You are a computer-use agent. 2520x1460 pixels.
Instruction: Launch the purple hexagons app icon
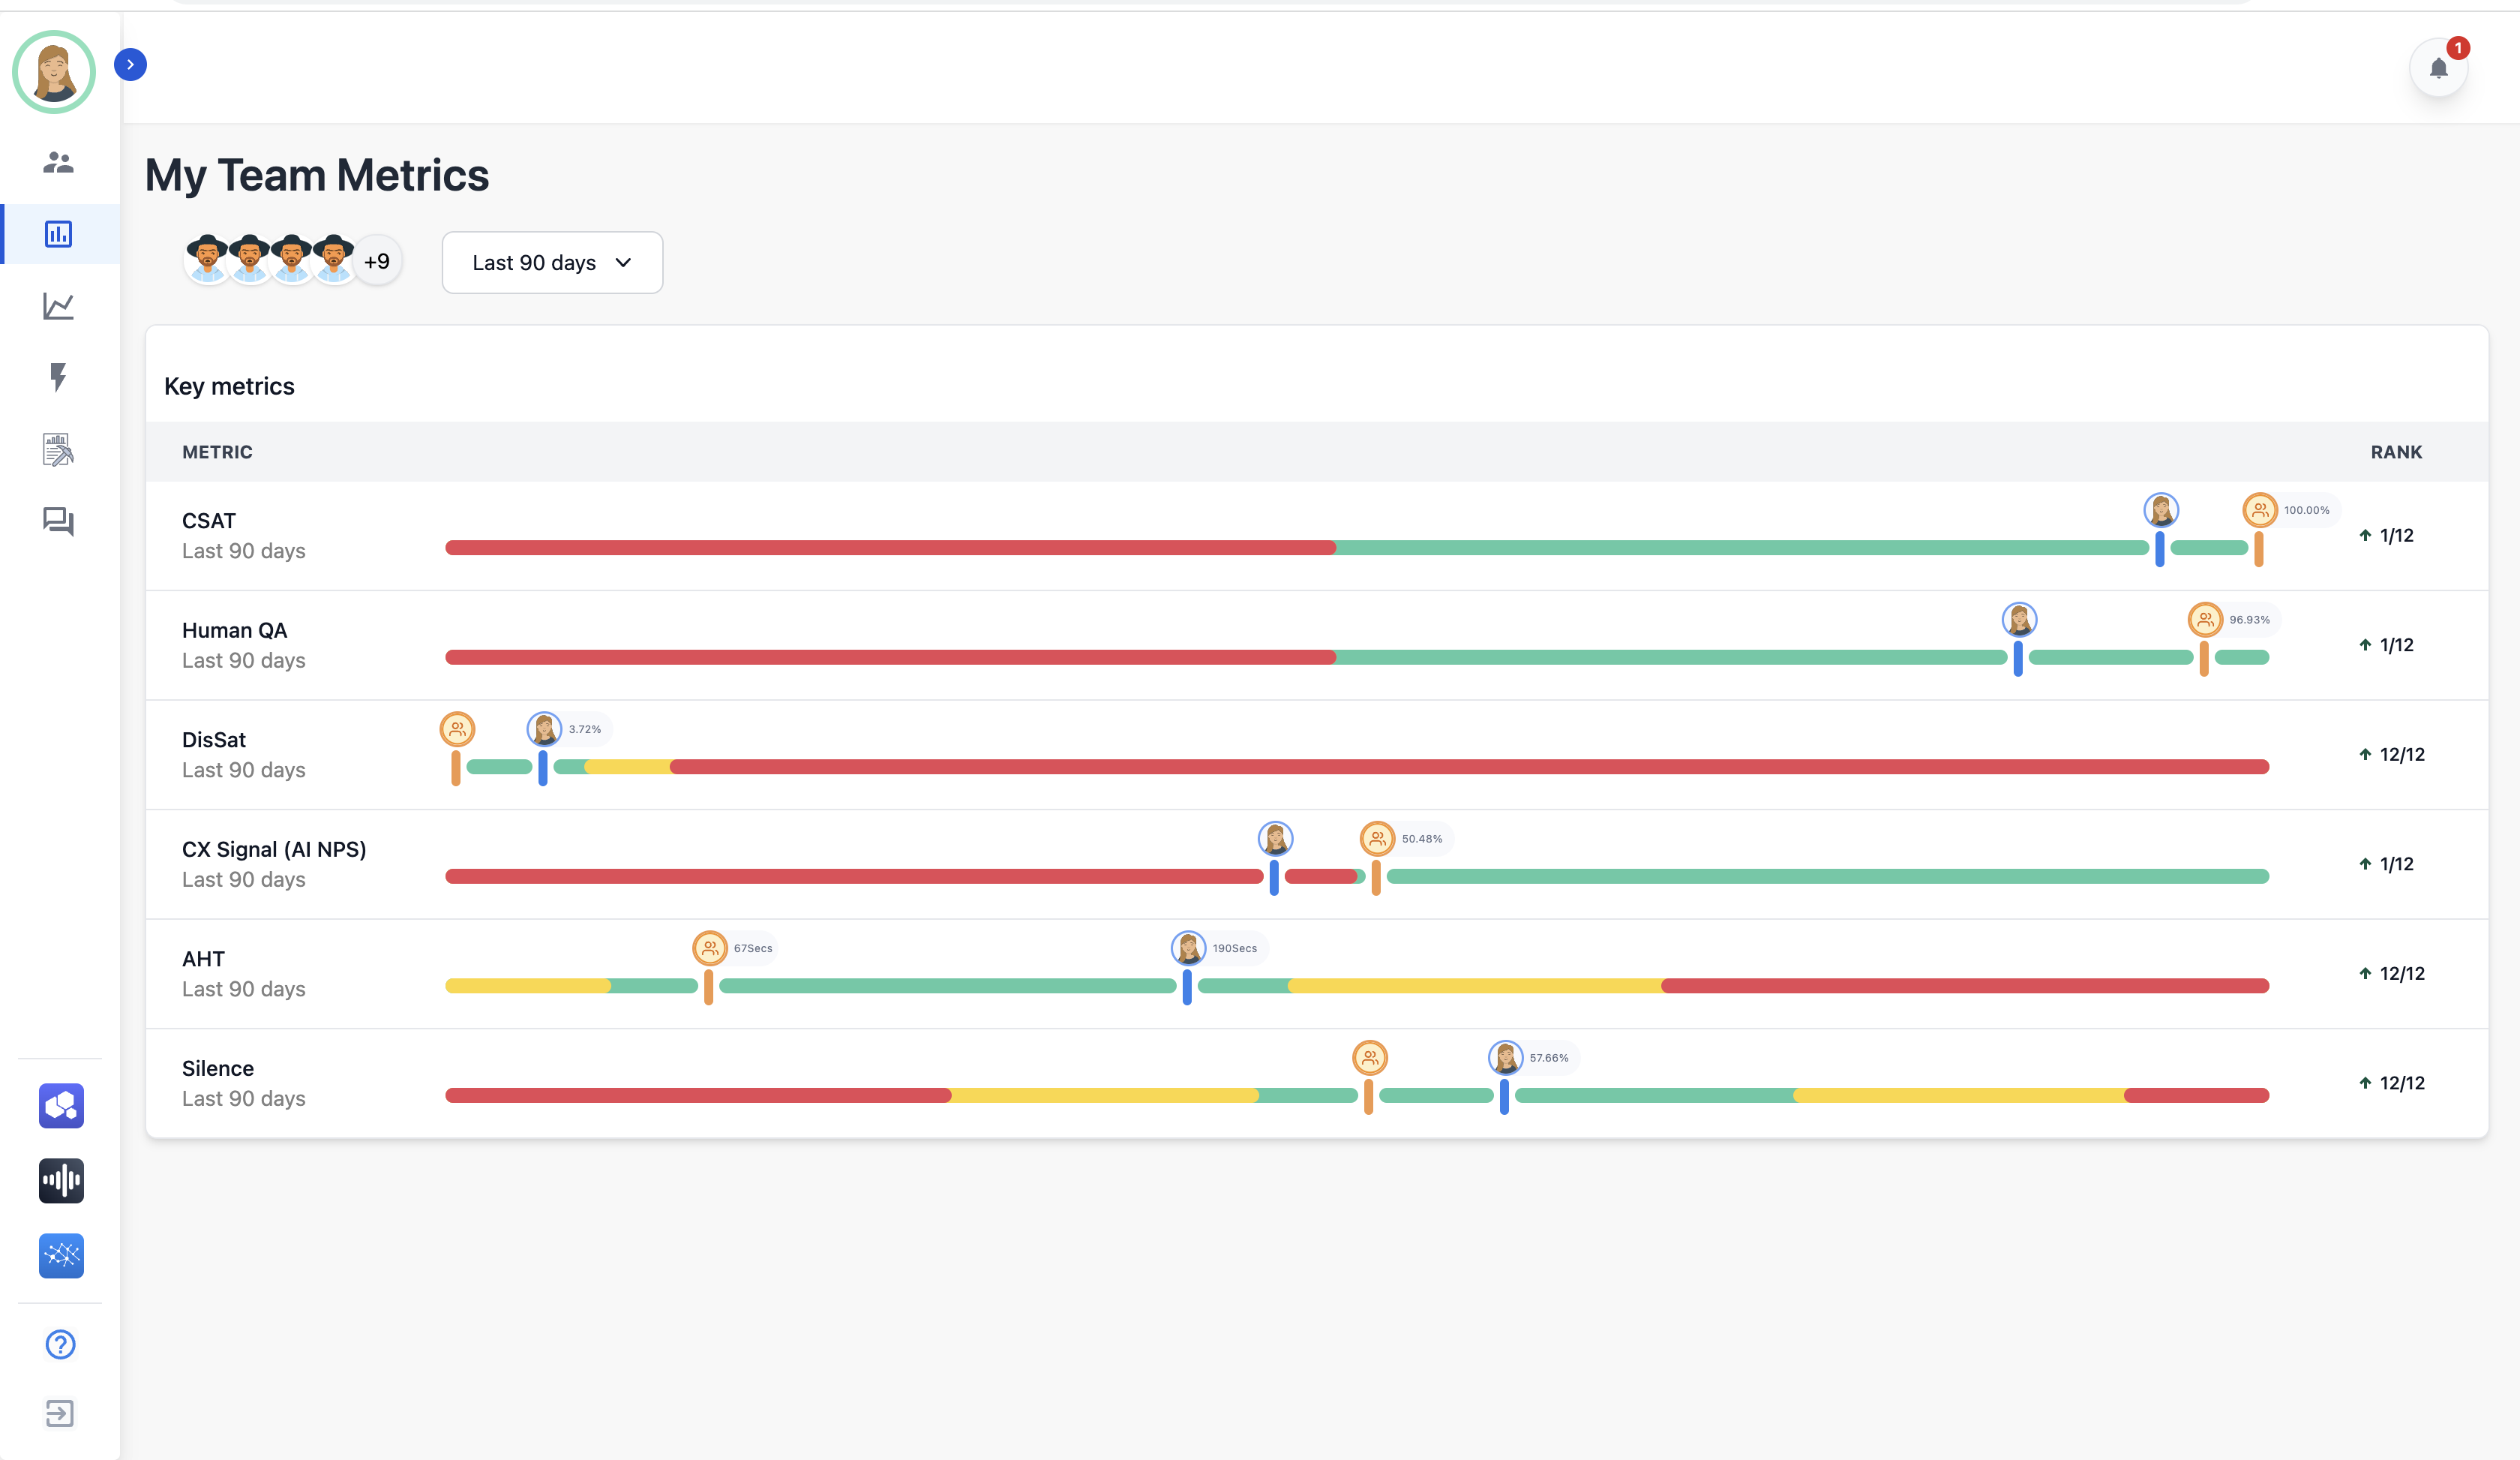tap(61, 1106)
